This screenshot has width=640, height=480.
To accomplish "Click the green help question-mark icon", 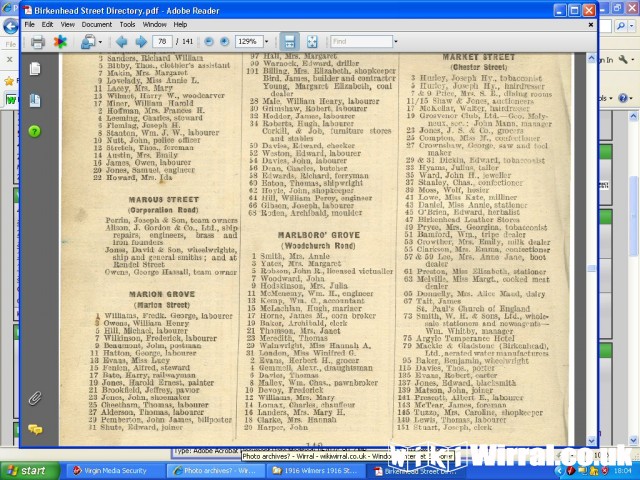I will (35, 131).
